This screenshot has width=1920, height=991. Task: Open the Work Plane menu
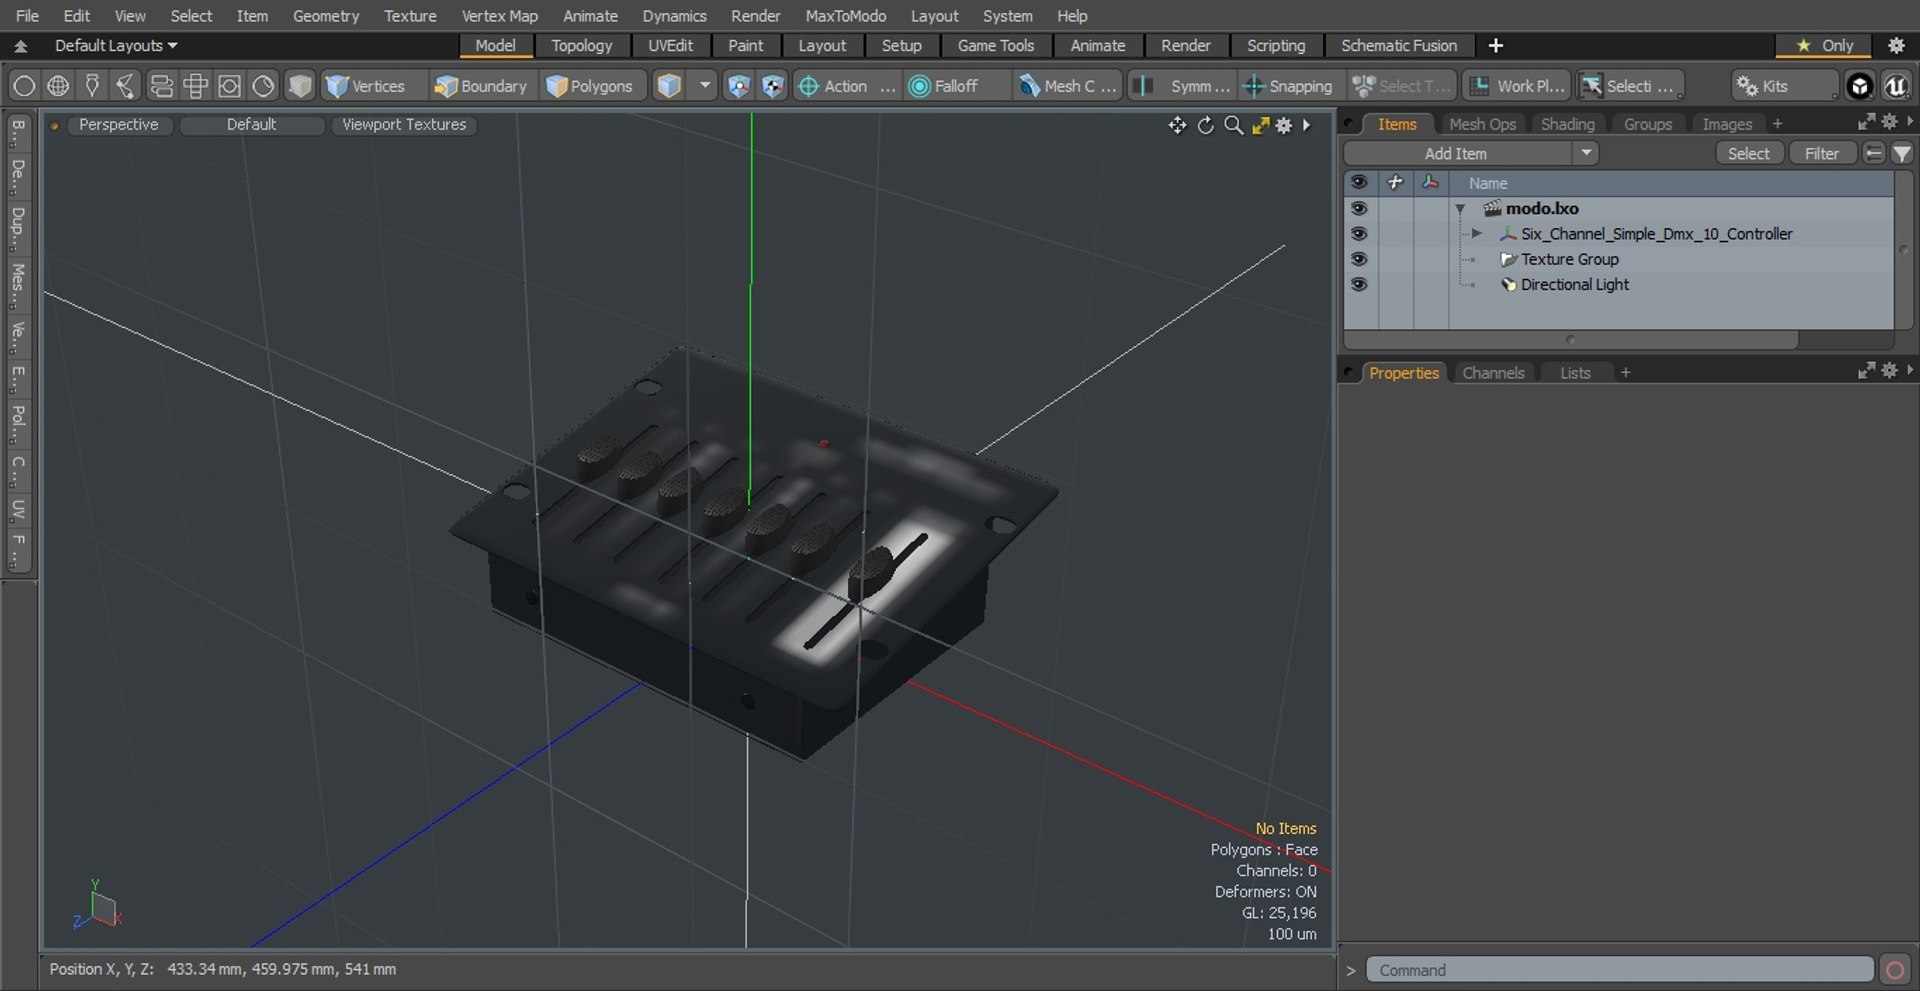pyautogui.click(x=1517, y=86)
